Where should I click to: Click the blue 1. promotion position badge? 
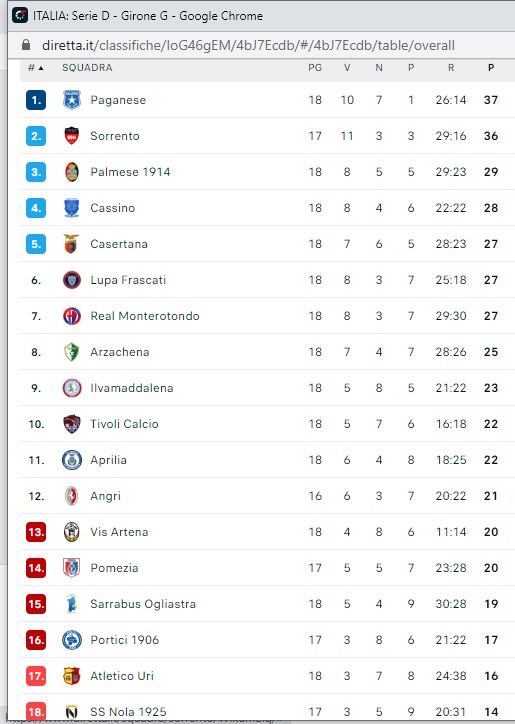[x=36, y=100]
